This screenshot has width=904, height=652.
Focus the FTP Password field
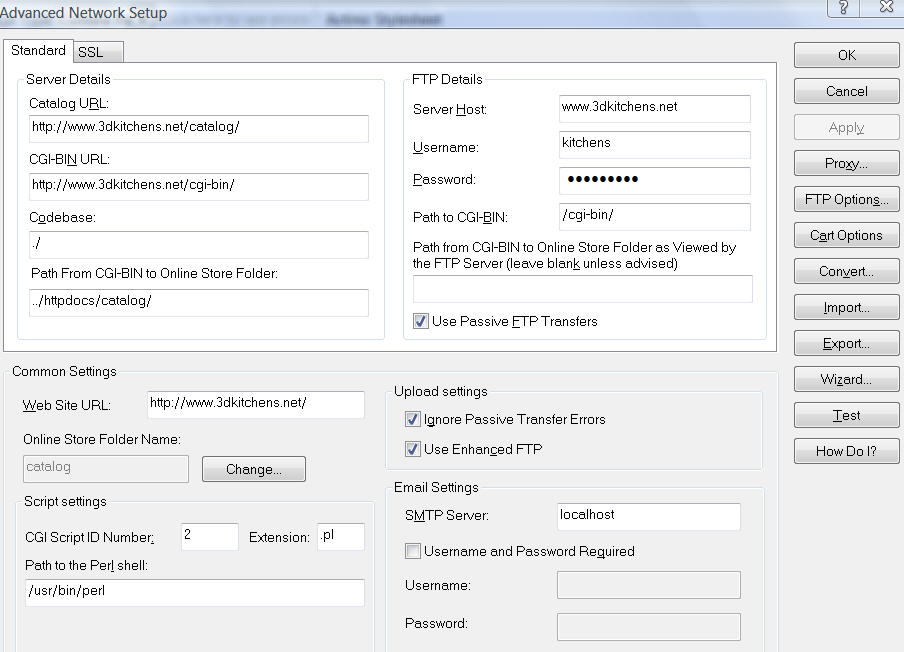click(x=654, y=180)
